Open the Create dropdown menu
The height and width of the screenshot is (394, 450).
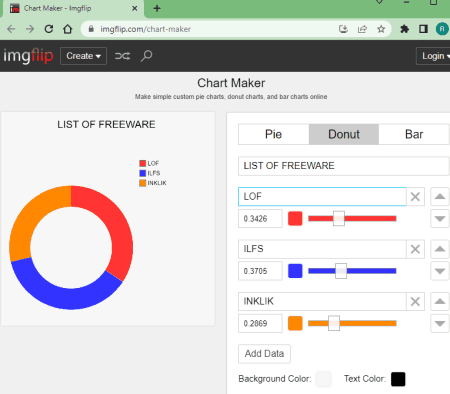(83, 56)
